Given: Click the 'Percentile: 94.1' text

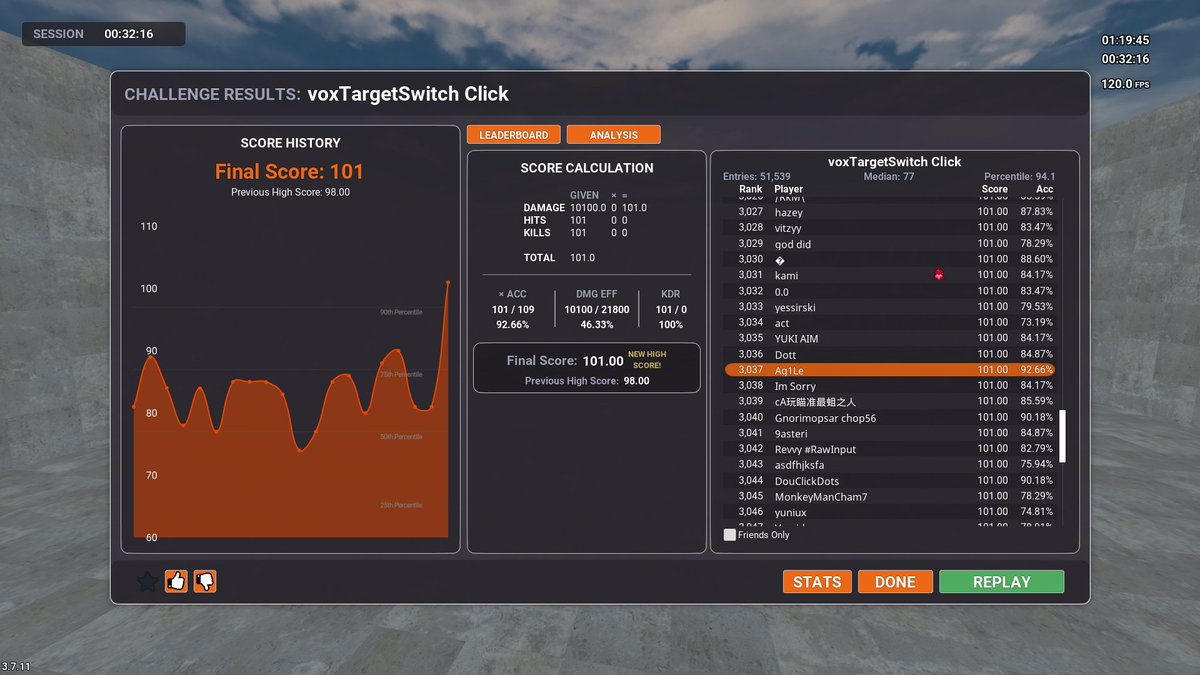Looking at the screenshot, I should (1020, 177).
